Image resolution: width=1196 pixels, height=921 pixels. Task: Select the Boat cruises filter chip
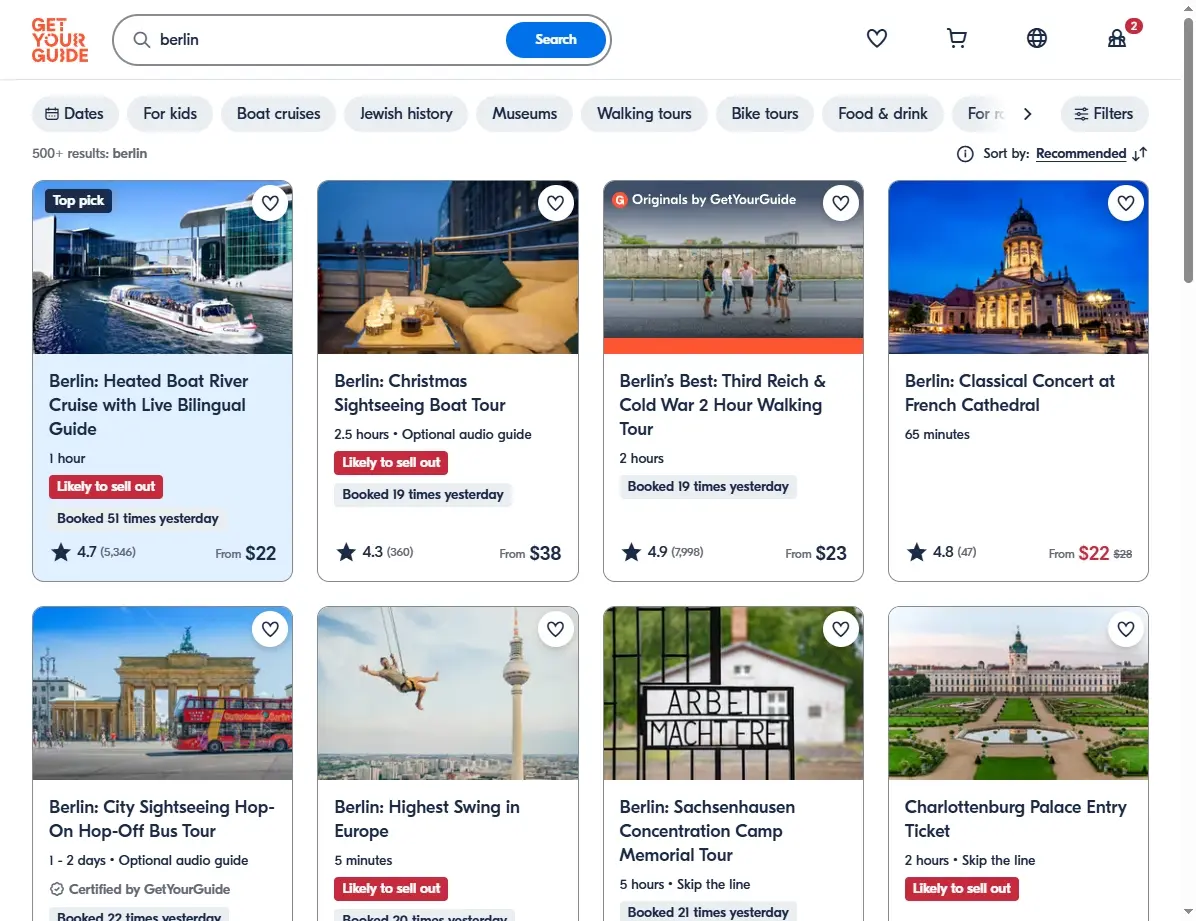point(278,114)
